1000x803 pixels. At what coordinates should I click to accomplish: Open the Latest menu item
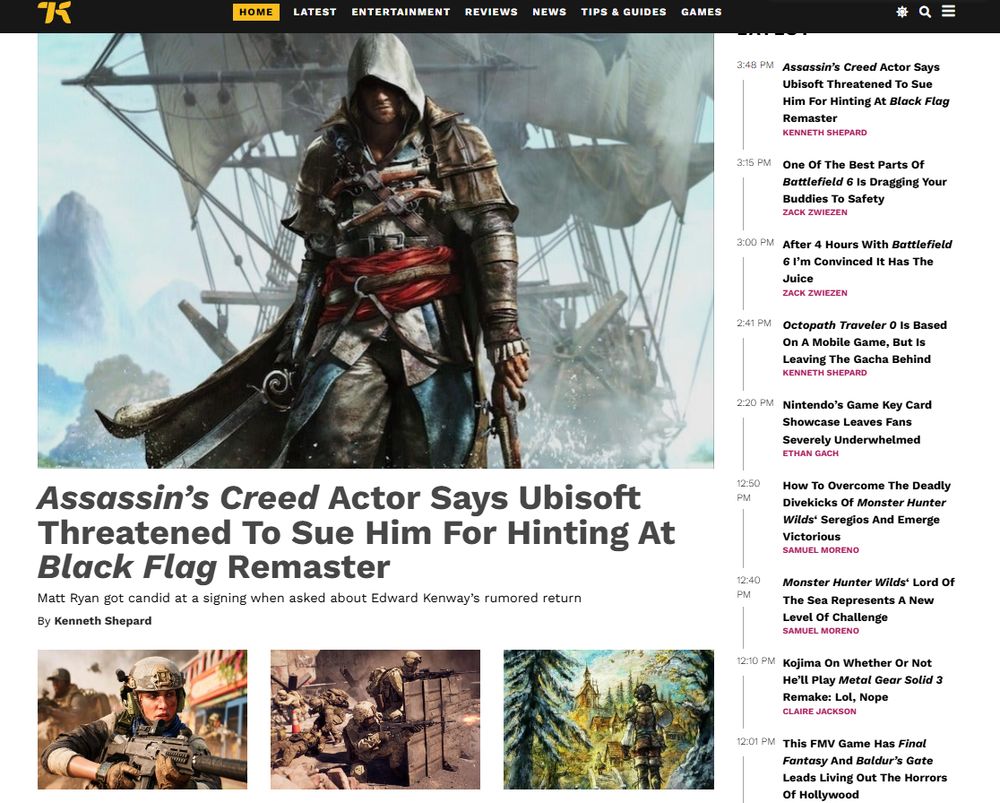[x=314, y=11]
